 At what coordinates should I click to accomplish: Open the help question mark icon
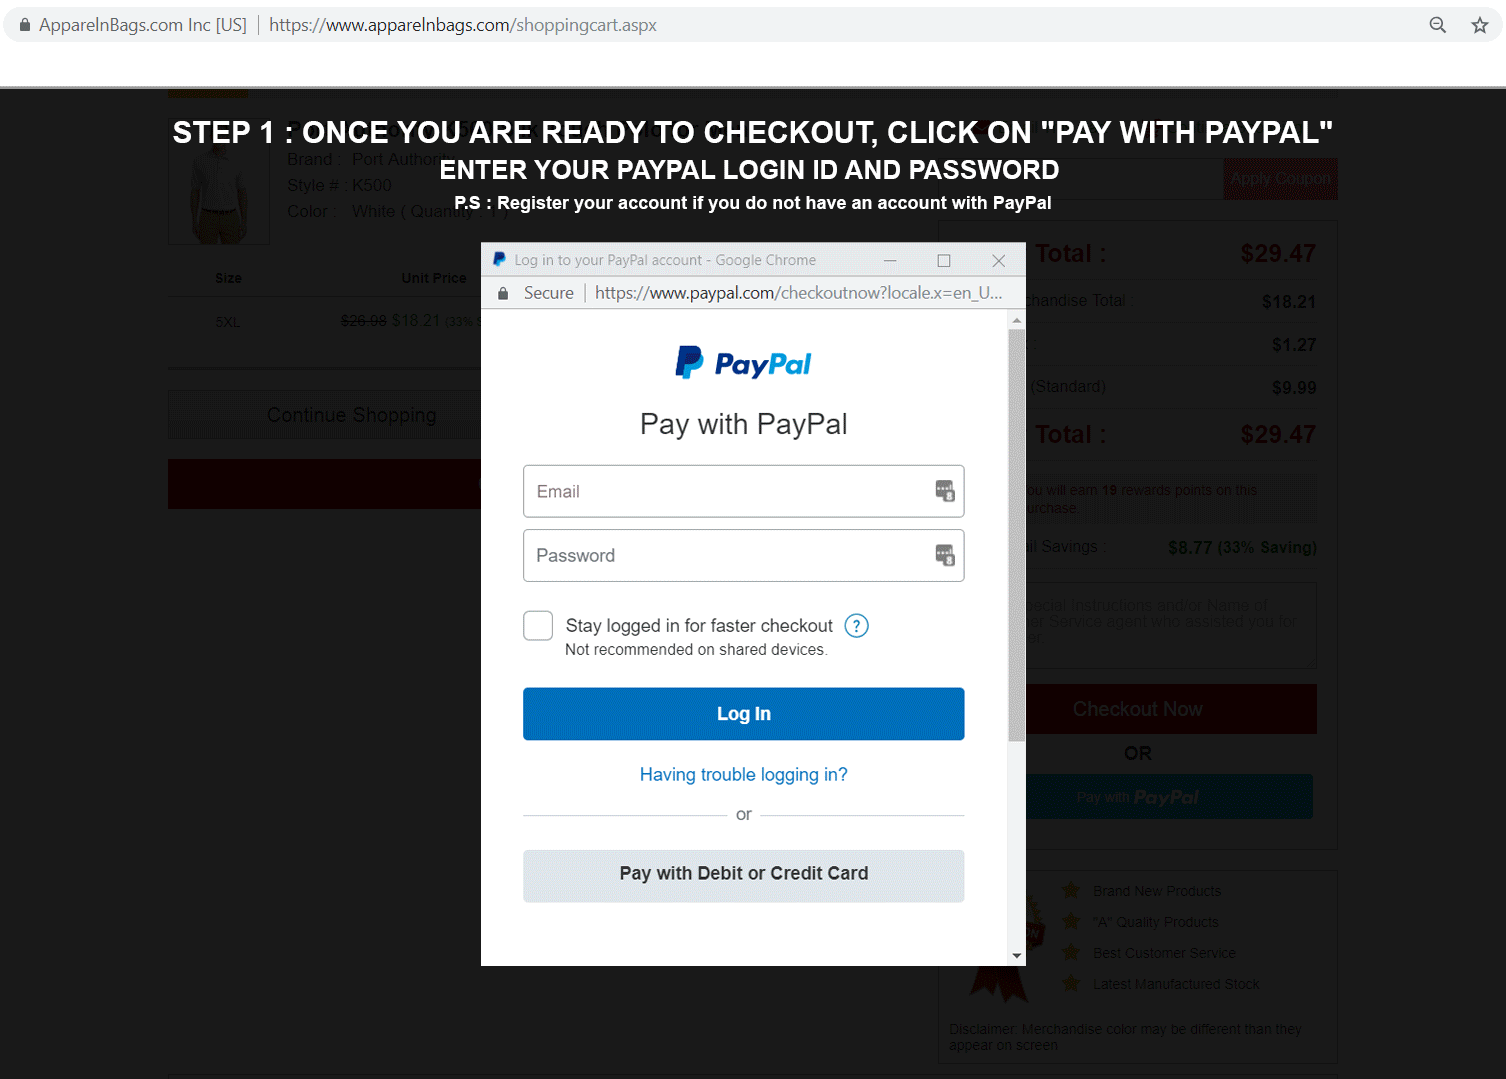[x=857, y=626]
